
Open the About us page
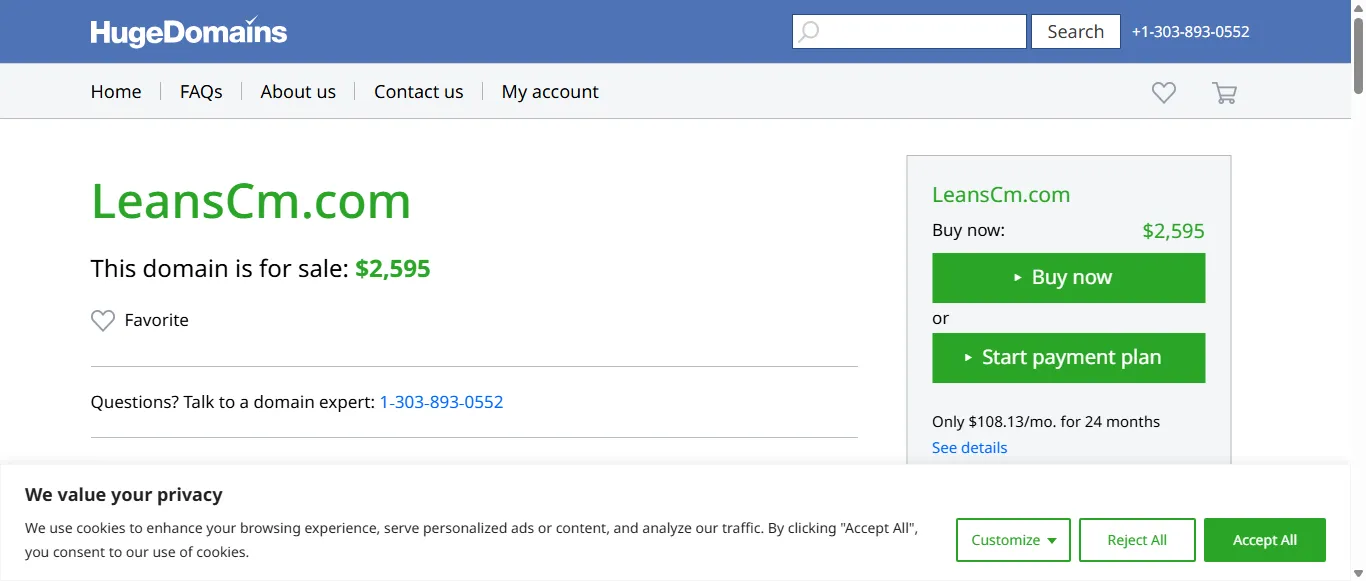click(x=298, y=92)
